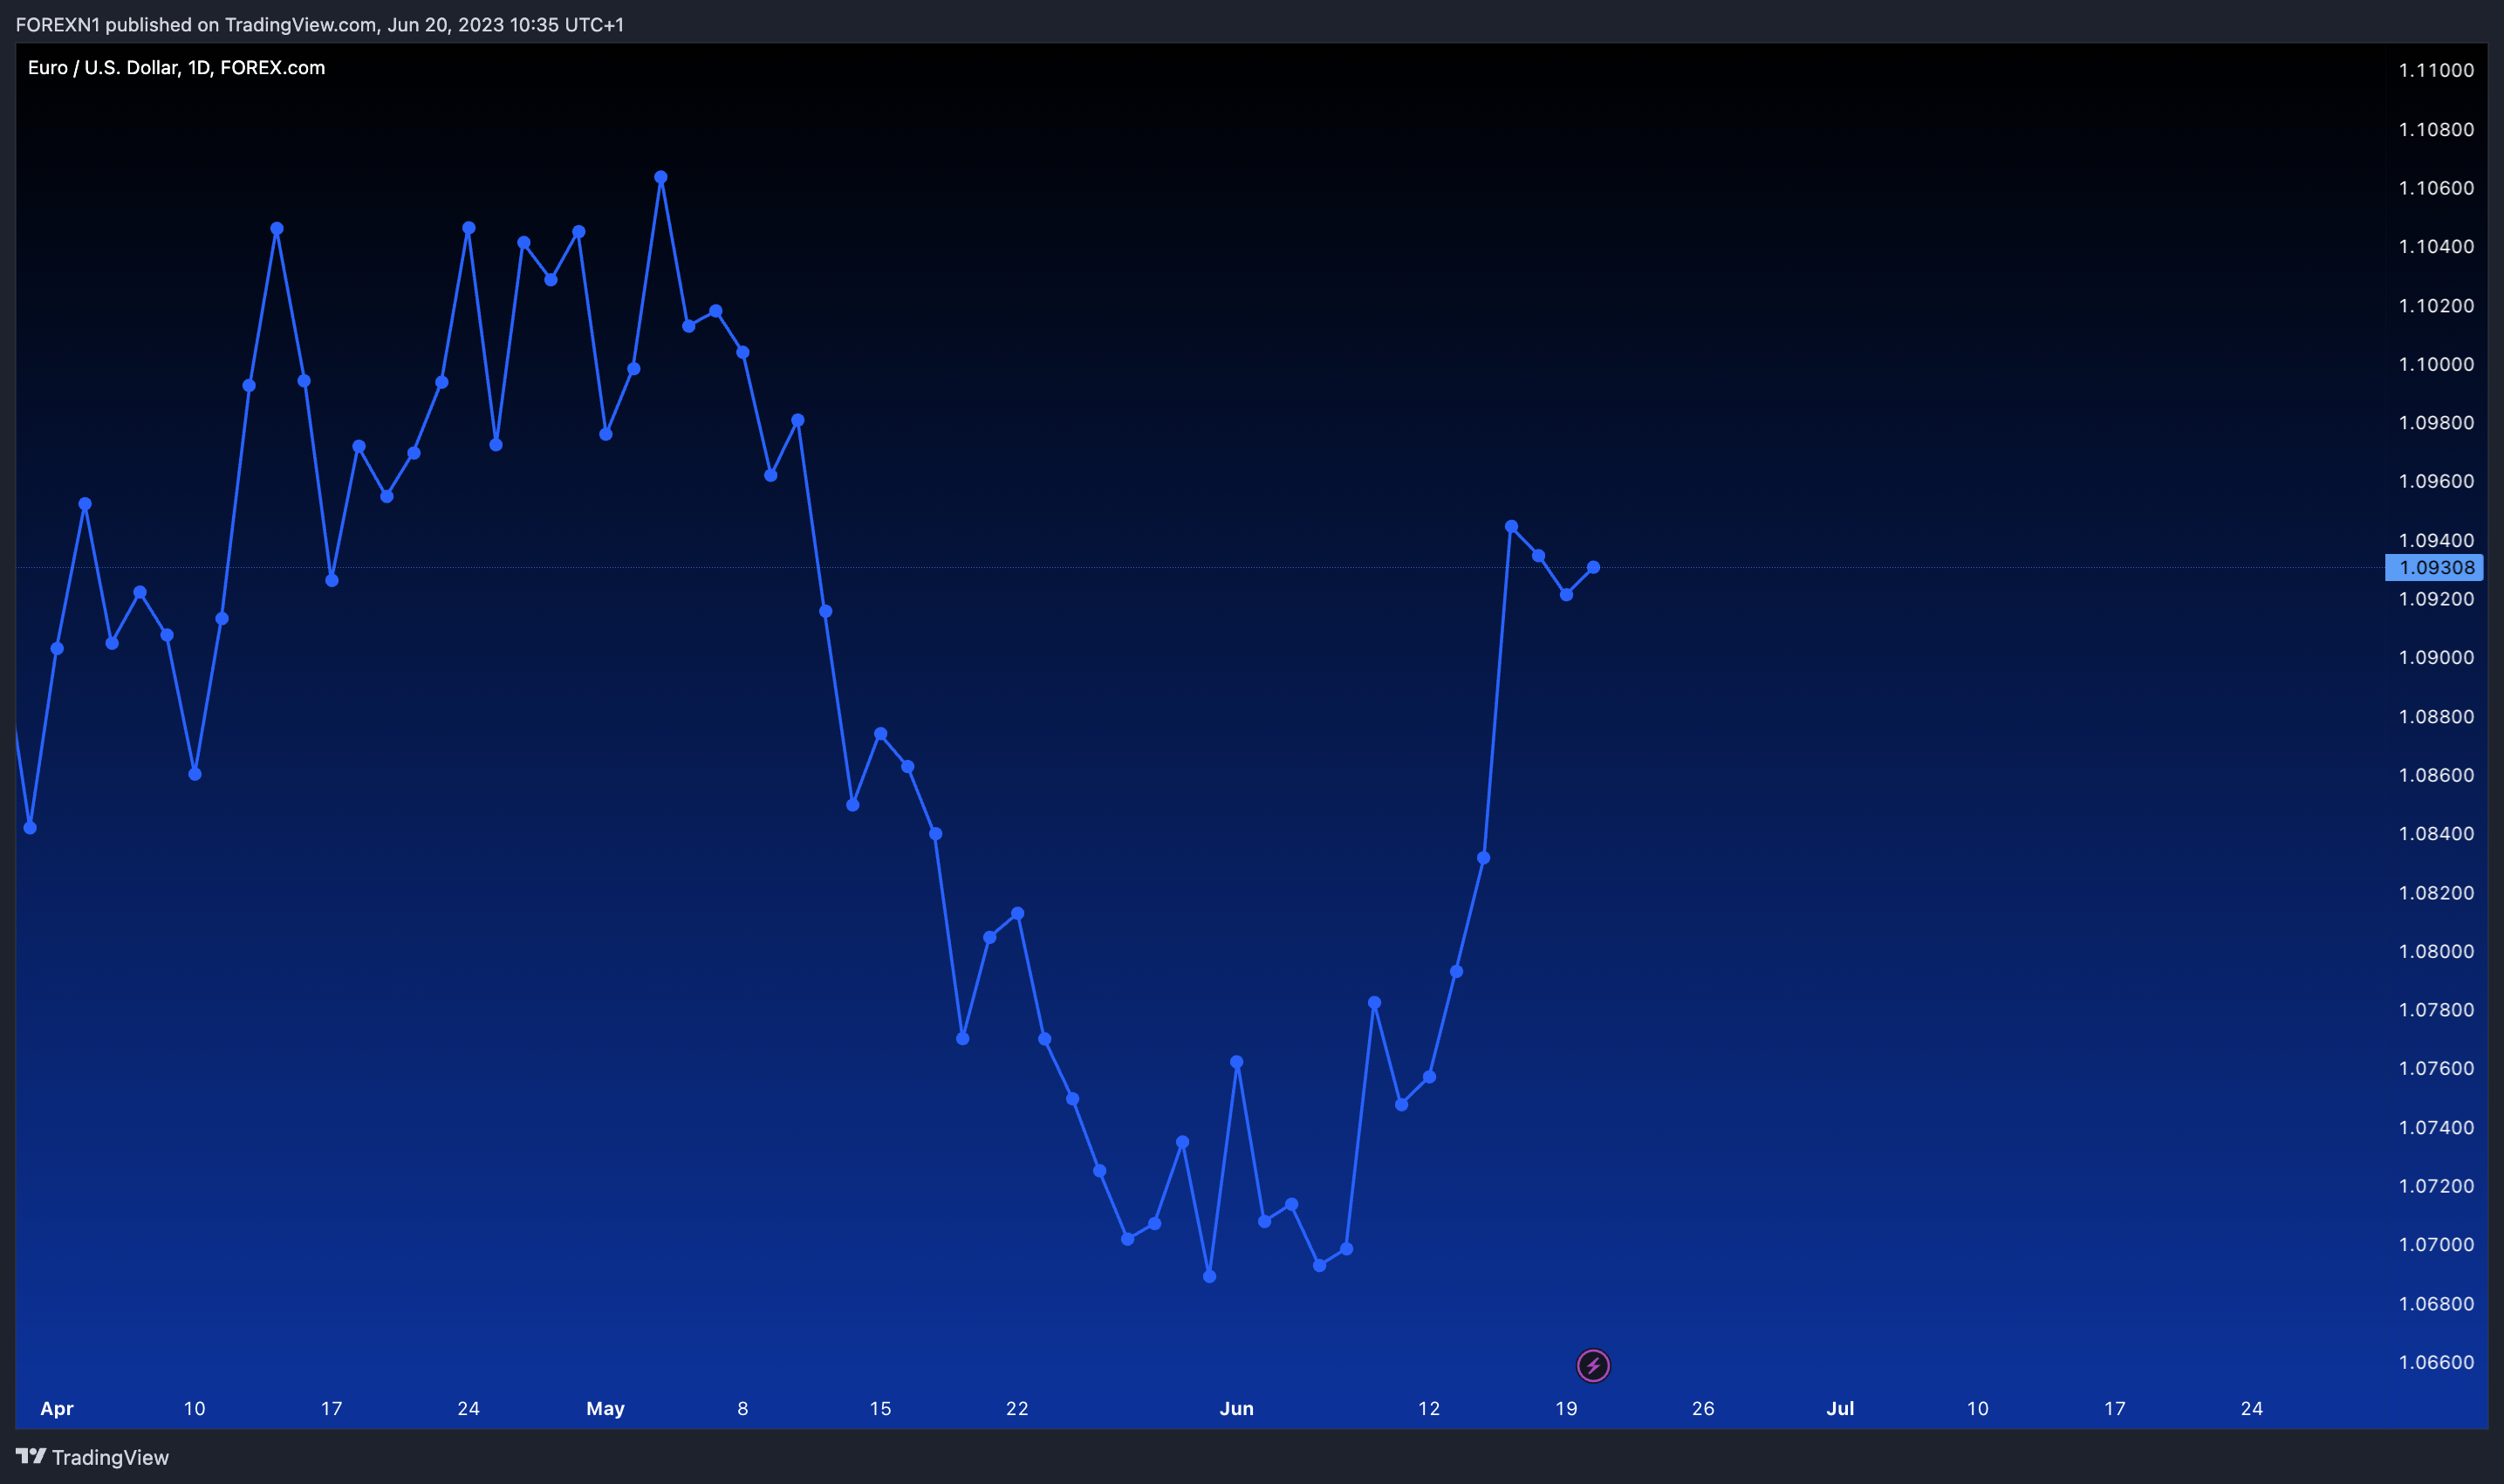The height and width of the screenshot is (1484, 2504).
Task: Click the 1.07400 price axis label
Action: 2436,1127
